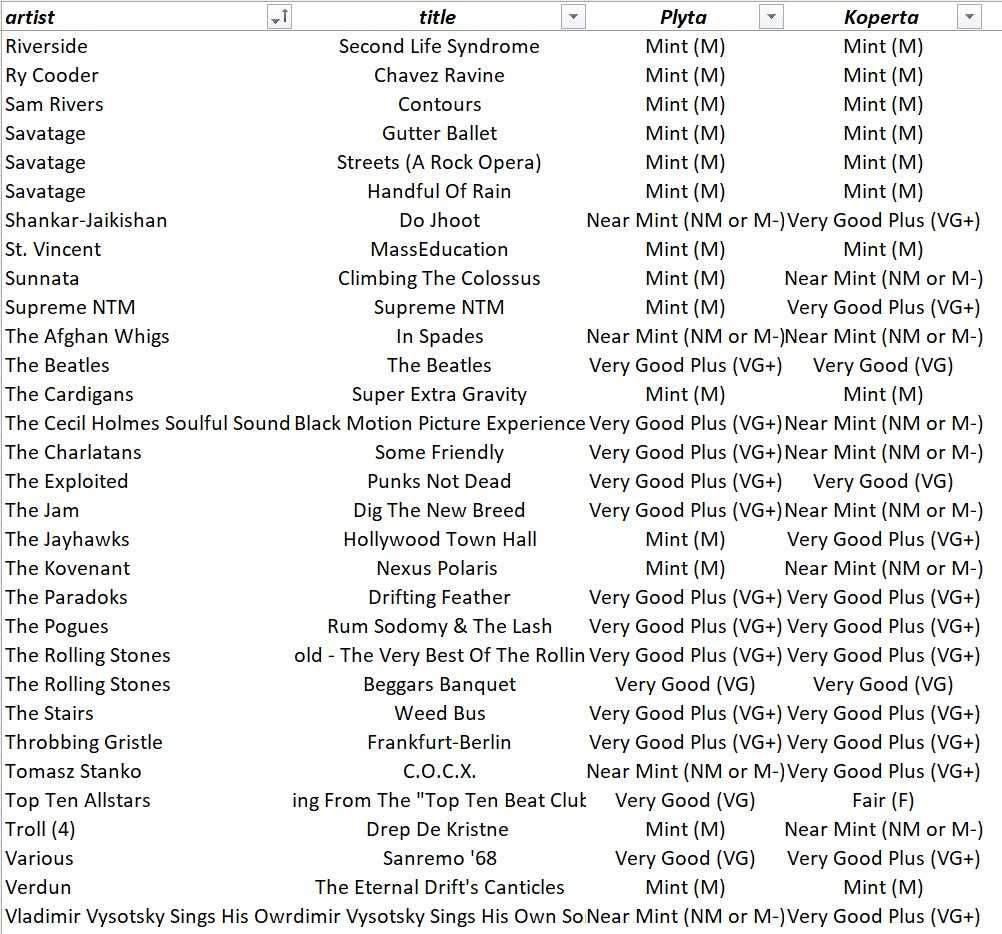This screenshot has width=1002, height=934.
Task: Click the artist 'Tomasz Stanko'
Action: (x=73, y=771)
